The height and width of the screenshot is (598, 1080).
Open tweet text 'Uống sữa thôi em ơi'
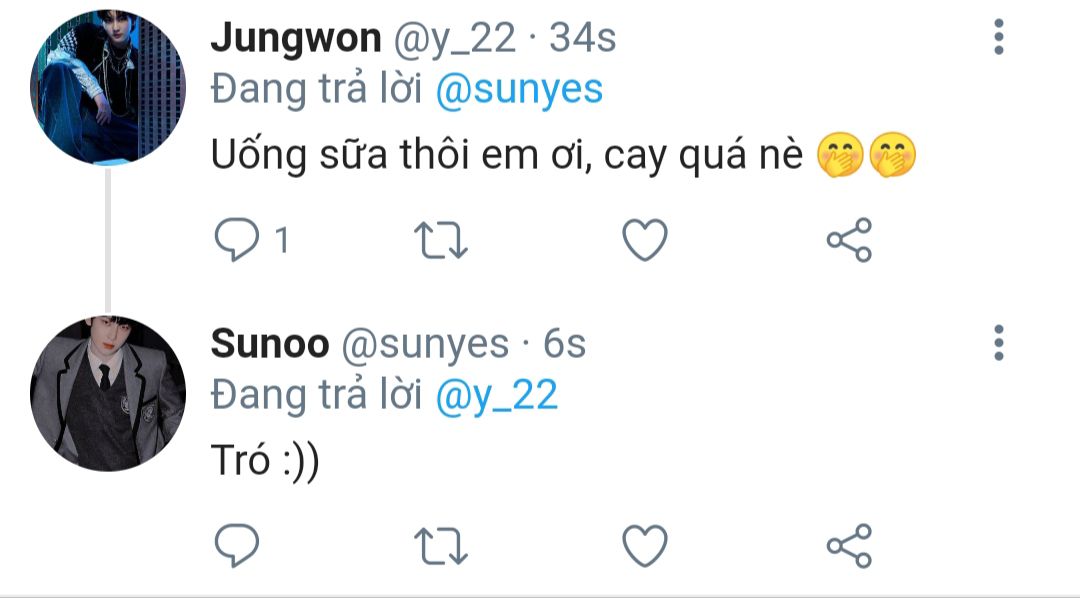tap(401, 155)
